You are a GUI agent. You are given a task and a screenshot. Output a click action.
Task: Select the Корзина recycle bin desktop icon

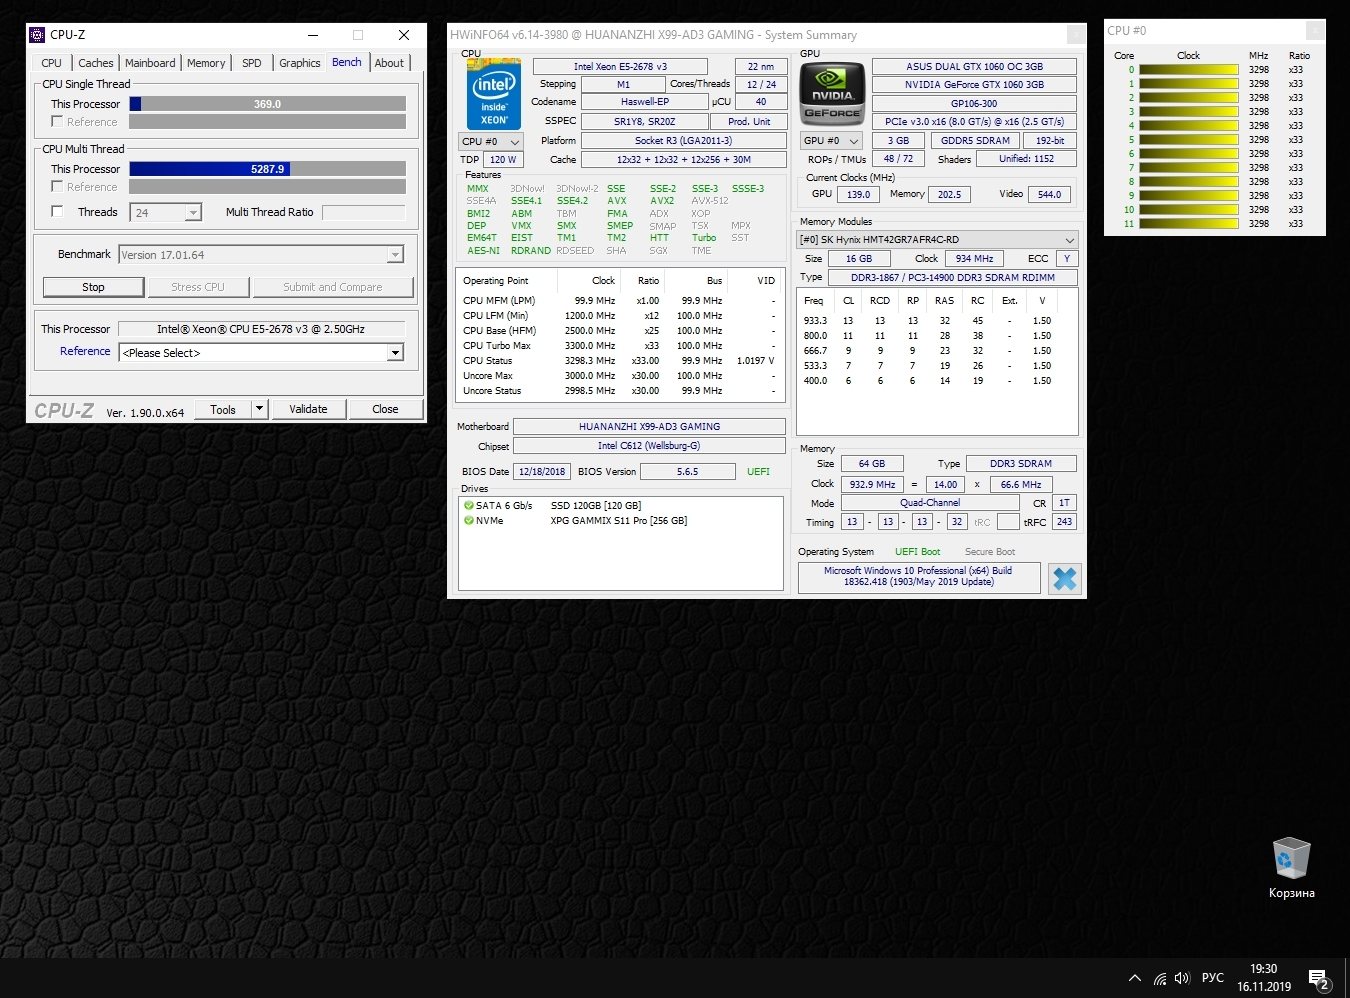(x=1291, y=868)
